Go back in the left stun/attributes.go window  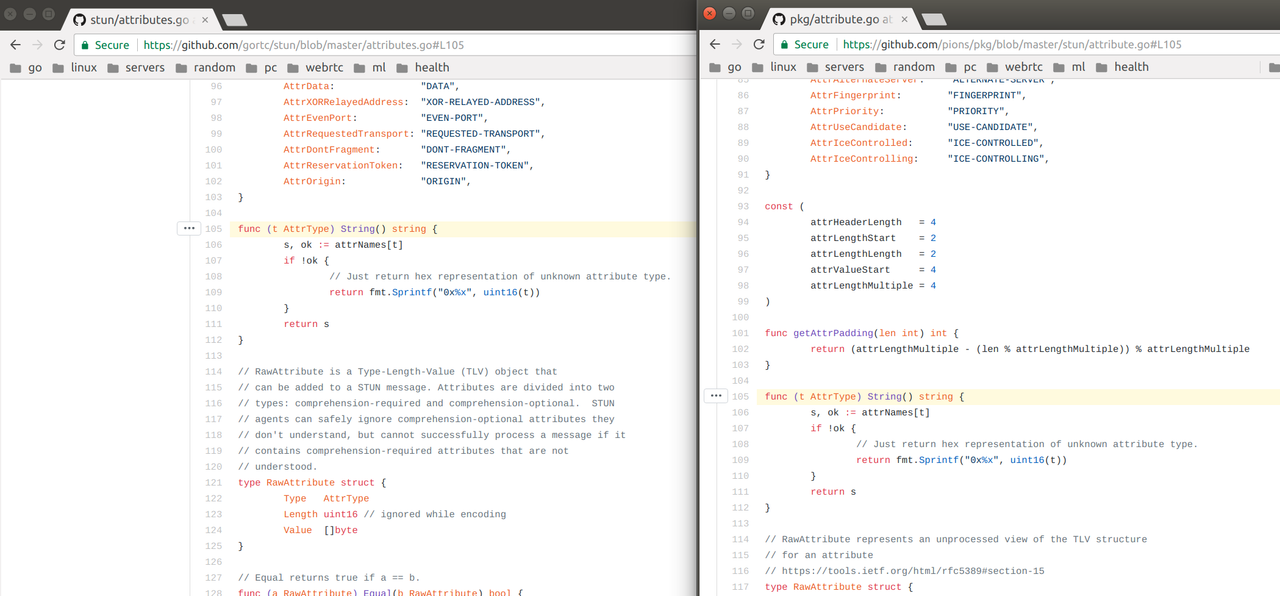[x=14, y=45]
